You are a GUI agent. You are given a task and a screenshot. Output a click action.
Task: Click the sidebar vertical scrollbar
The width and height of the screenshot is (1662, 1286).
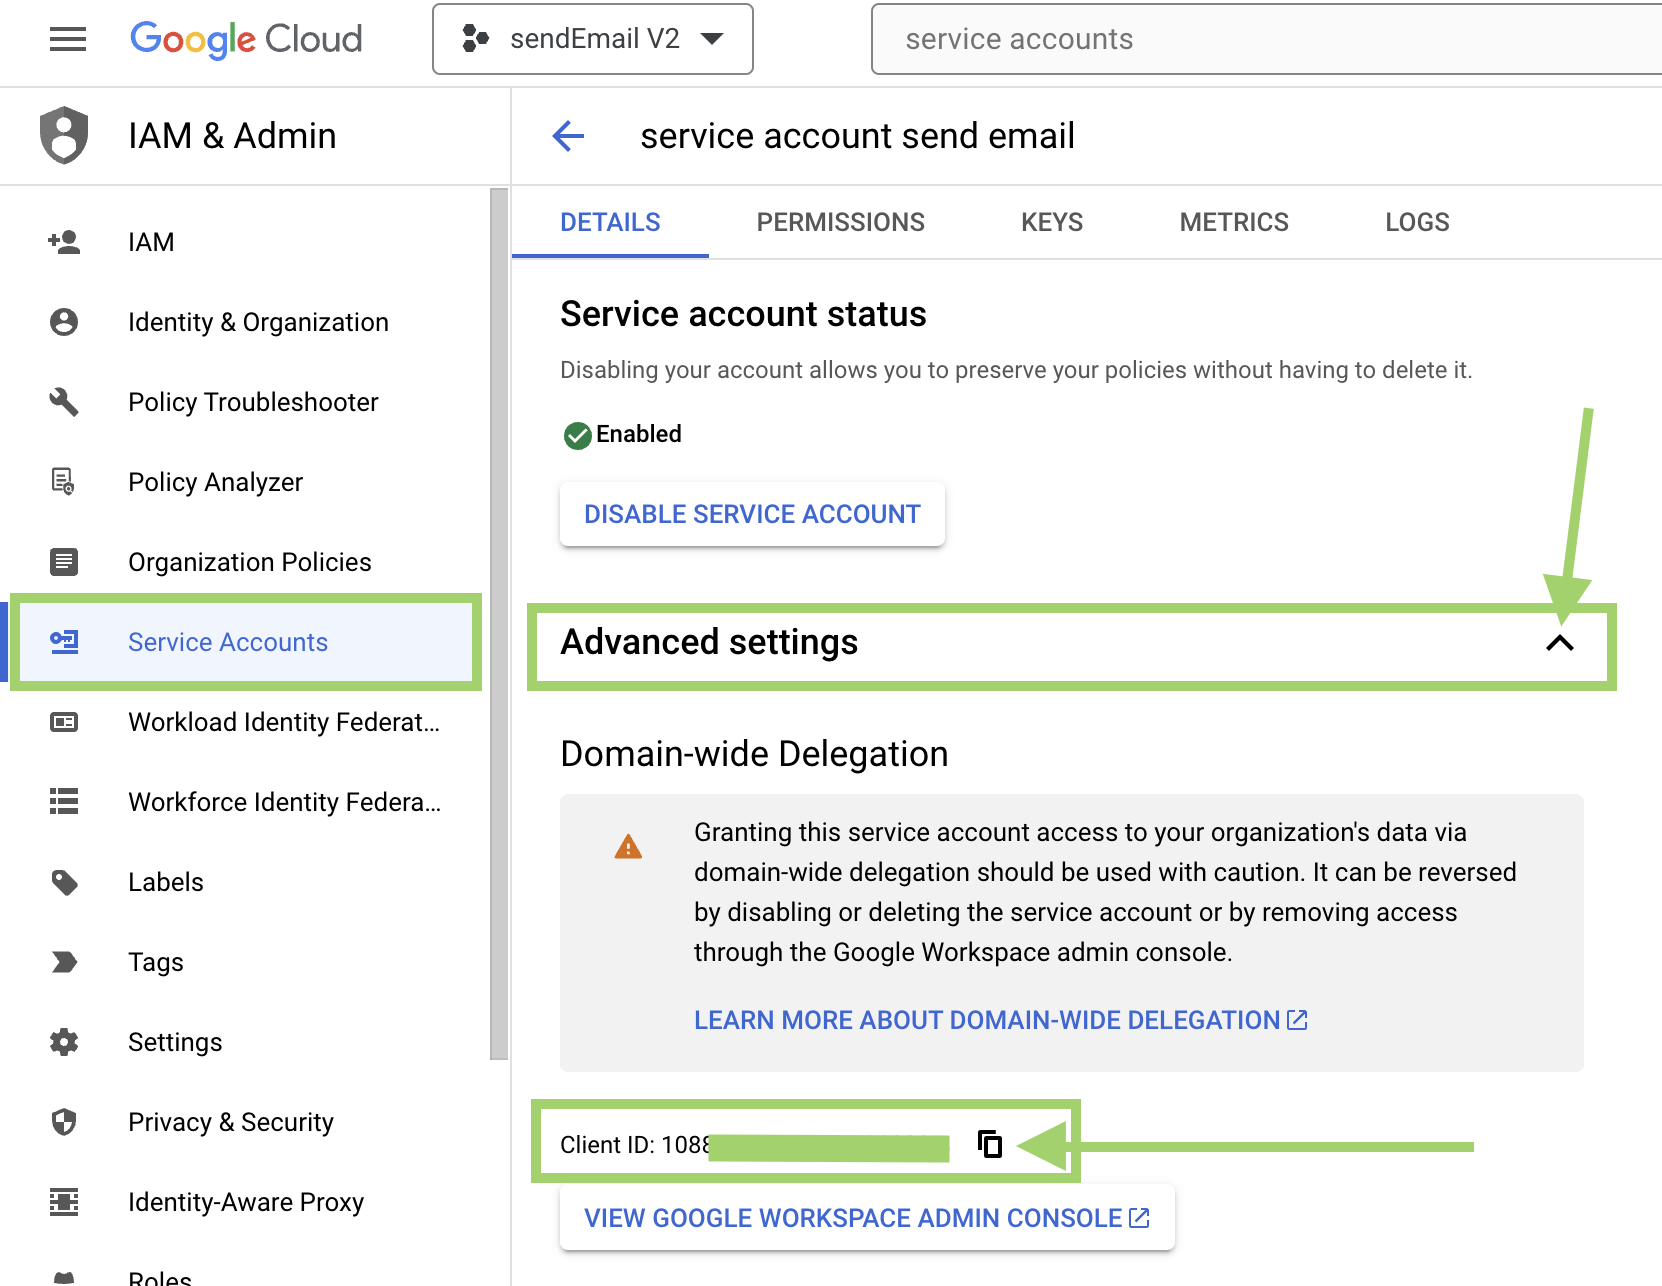pyautogui.click(x=499, y=624)
